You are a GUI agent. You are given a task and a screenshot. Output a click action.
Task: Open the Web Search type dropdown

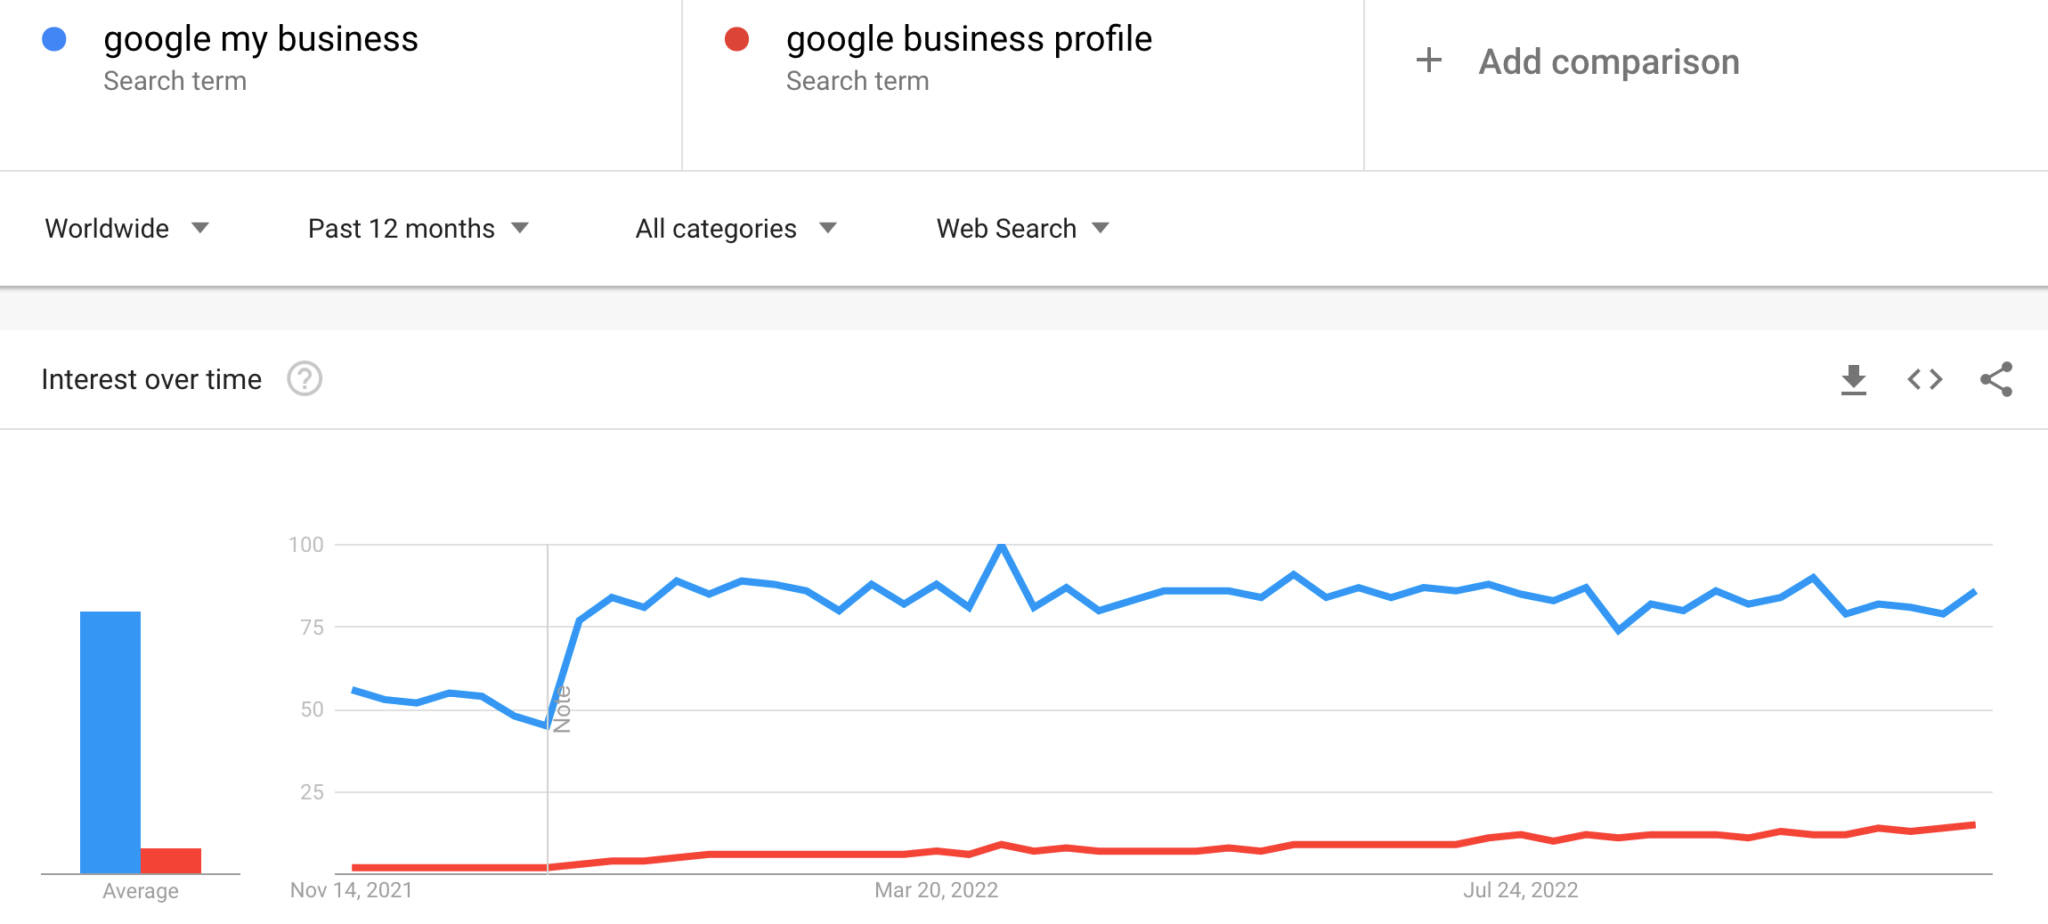1020,228
